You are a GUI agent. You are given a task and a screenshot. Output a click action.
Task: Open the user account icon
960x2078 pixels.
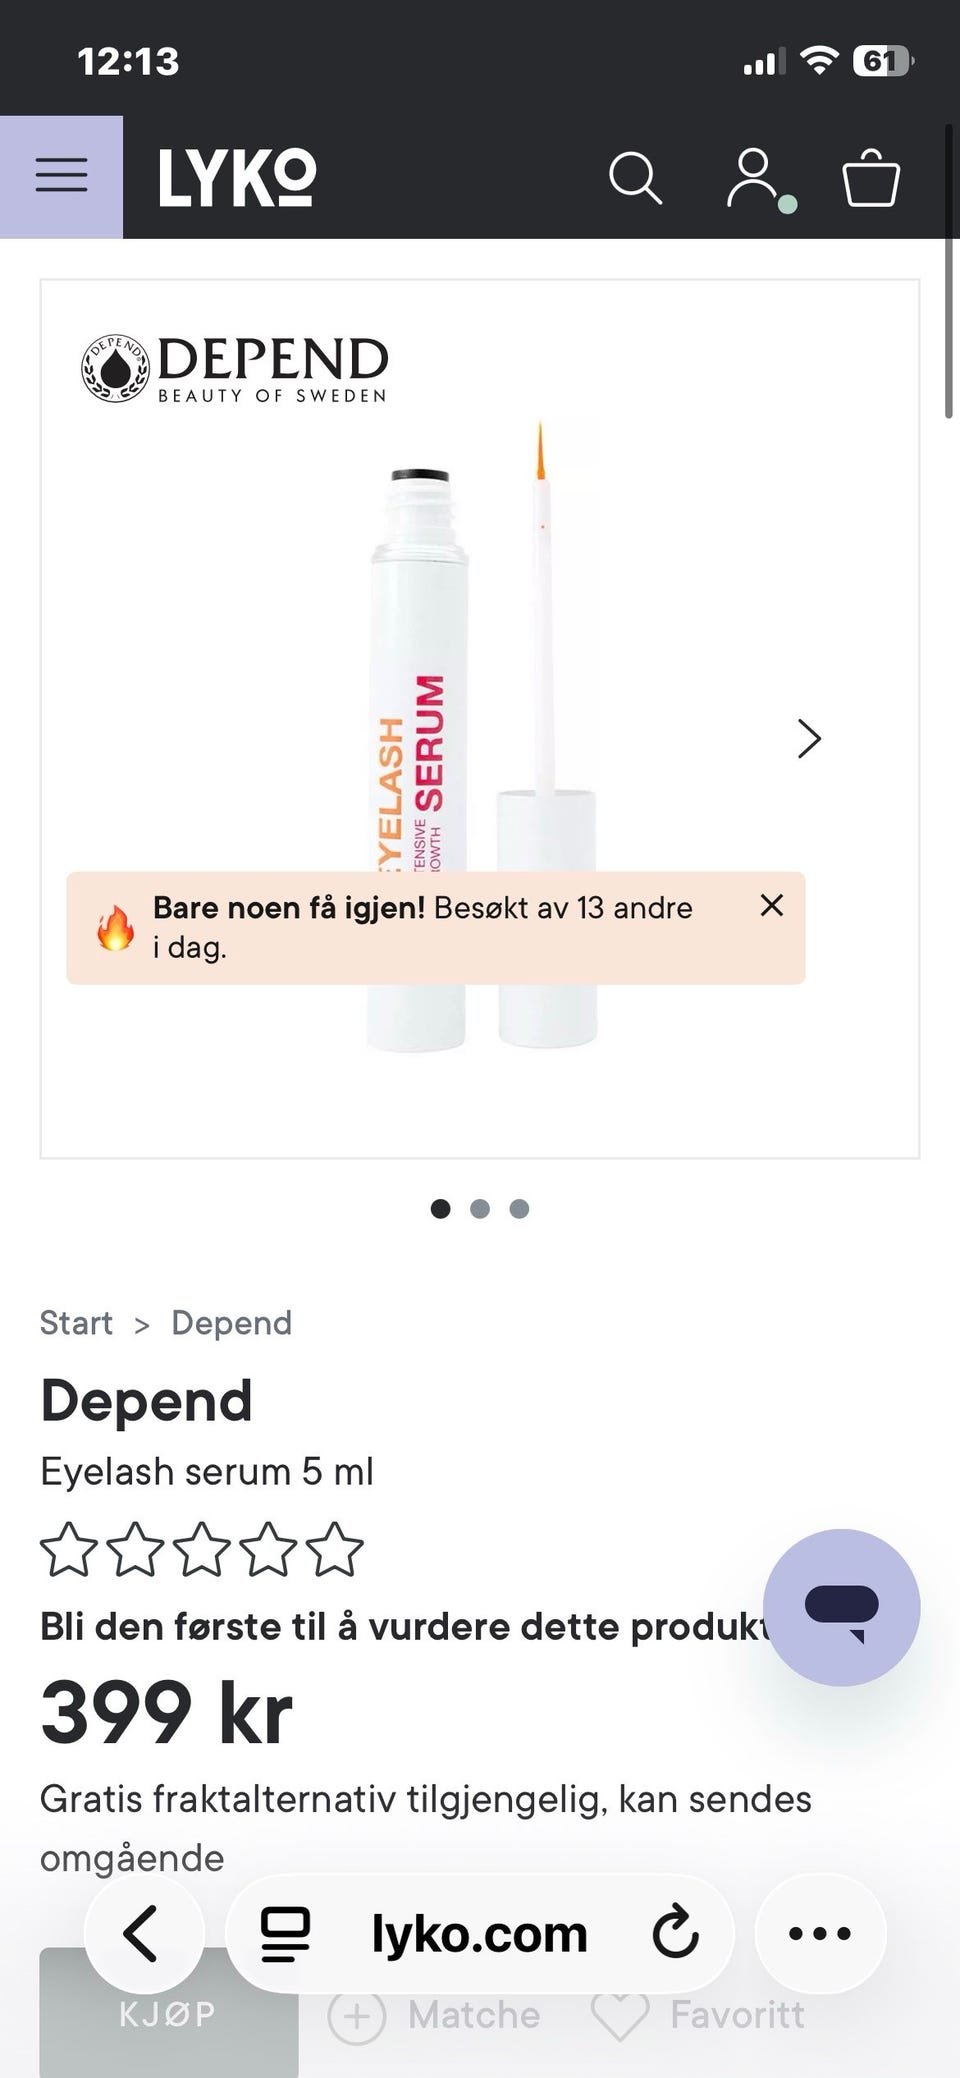click(755, 178)
